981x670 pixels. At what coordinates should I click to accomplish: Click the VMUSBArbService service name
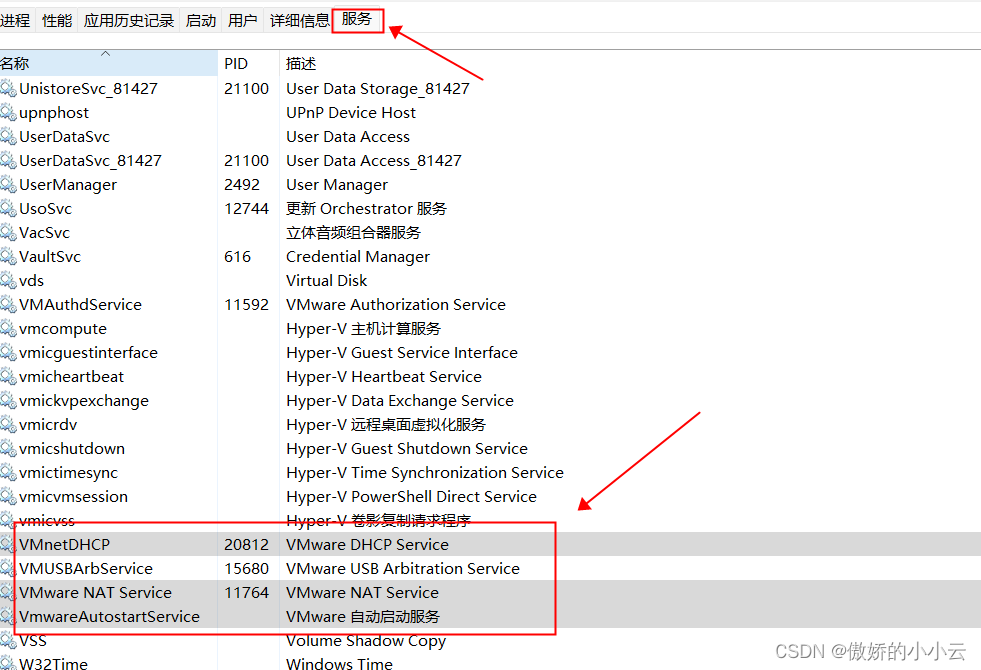(x=86, y=568)
